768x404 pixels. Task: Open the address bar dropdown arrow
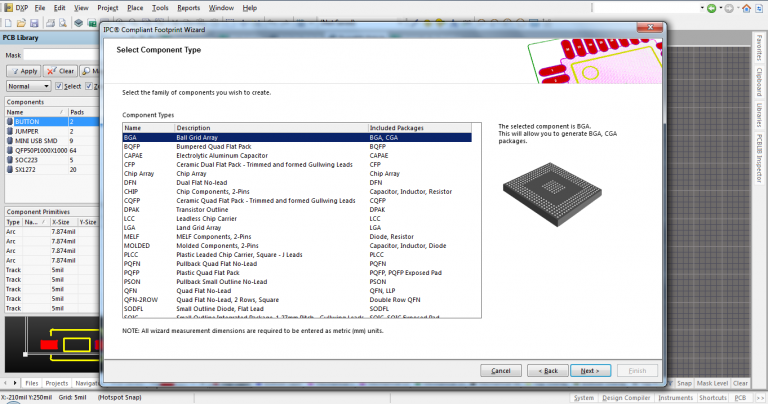pos(702,8)
